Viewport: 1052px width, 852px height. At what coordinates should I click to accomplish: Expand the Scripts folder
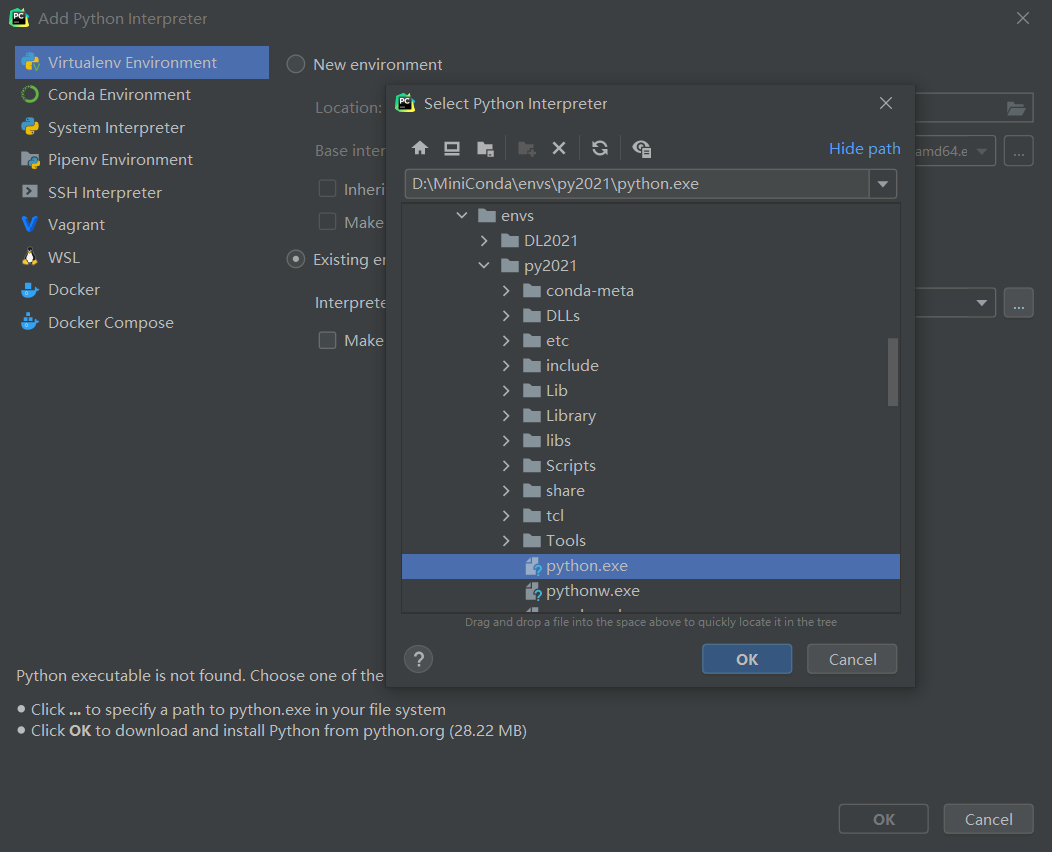coord(506,466)
